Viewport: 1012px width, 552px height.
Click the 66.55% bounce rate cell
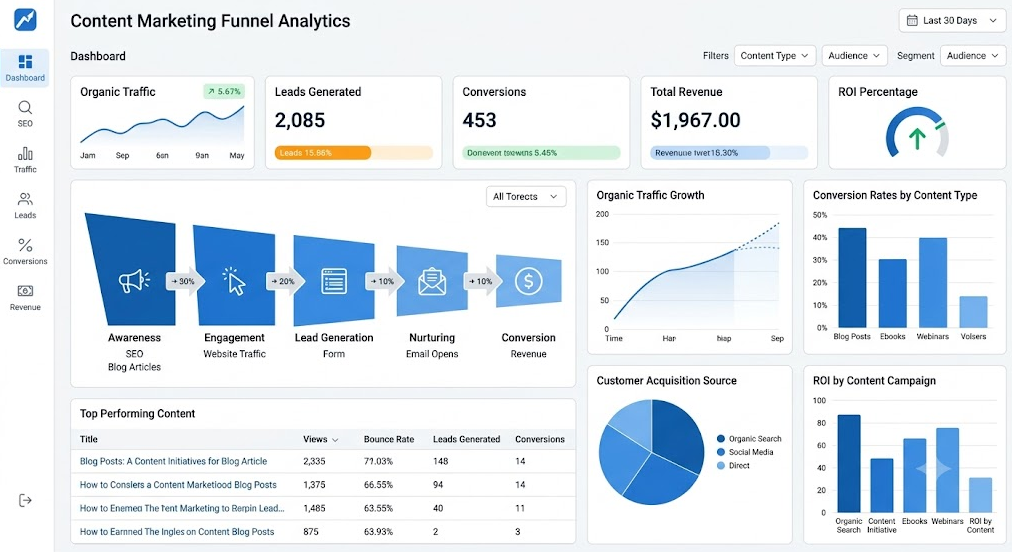coord(378,484)
